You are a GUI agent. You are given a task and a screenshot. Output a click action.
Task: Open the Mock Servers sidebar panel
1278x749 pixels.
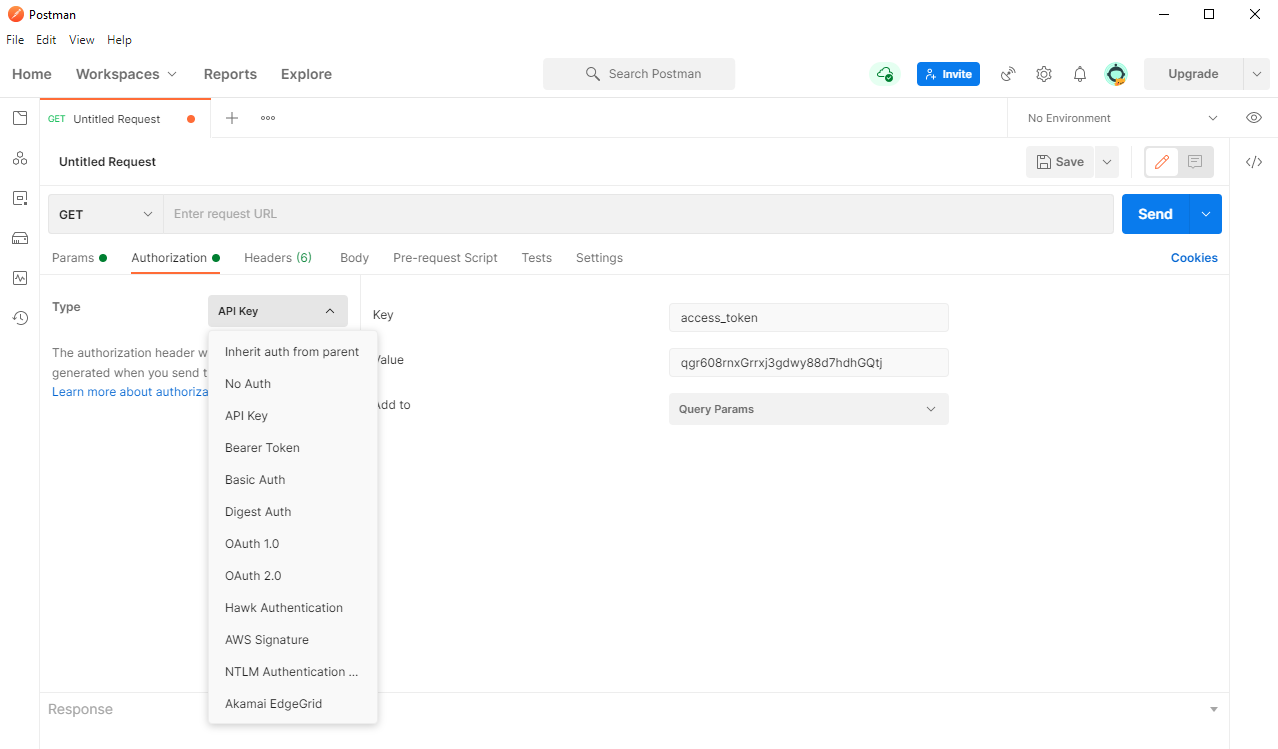(19, 238)
